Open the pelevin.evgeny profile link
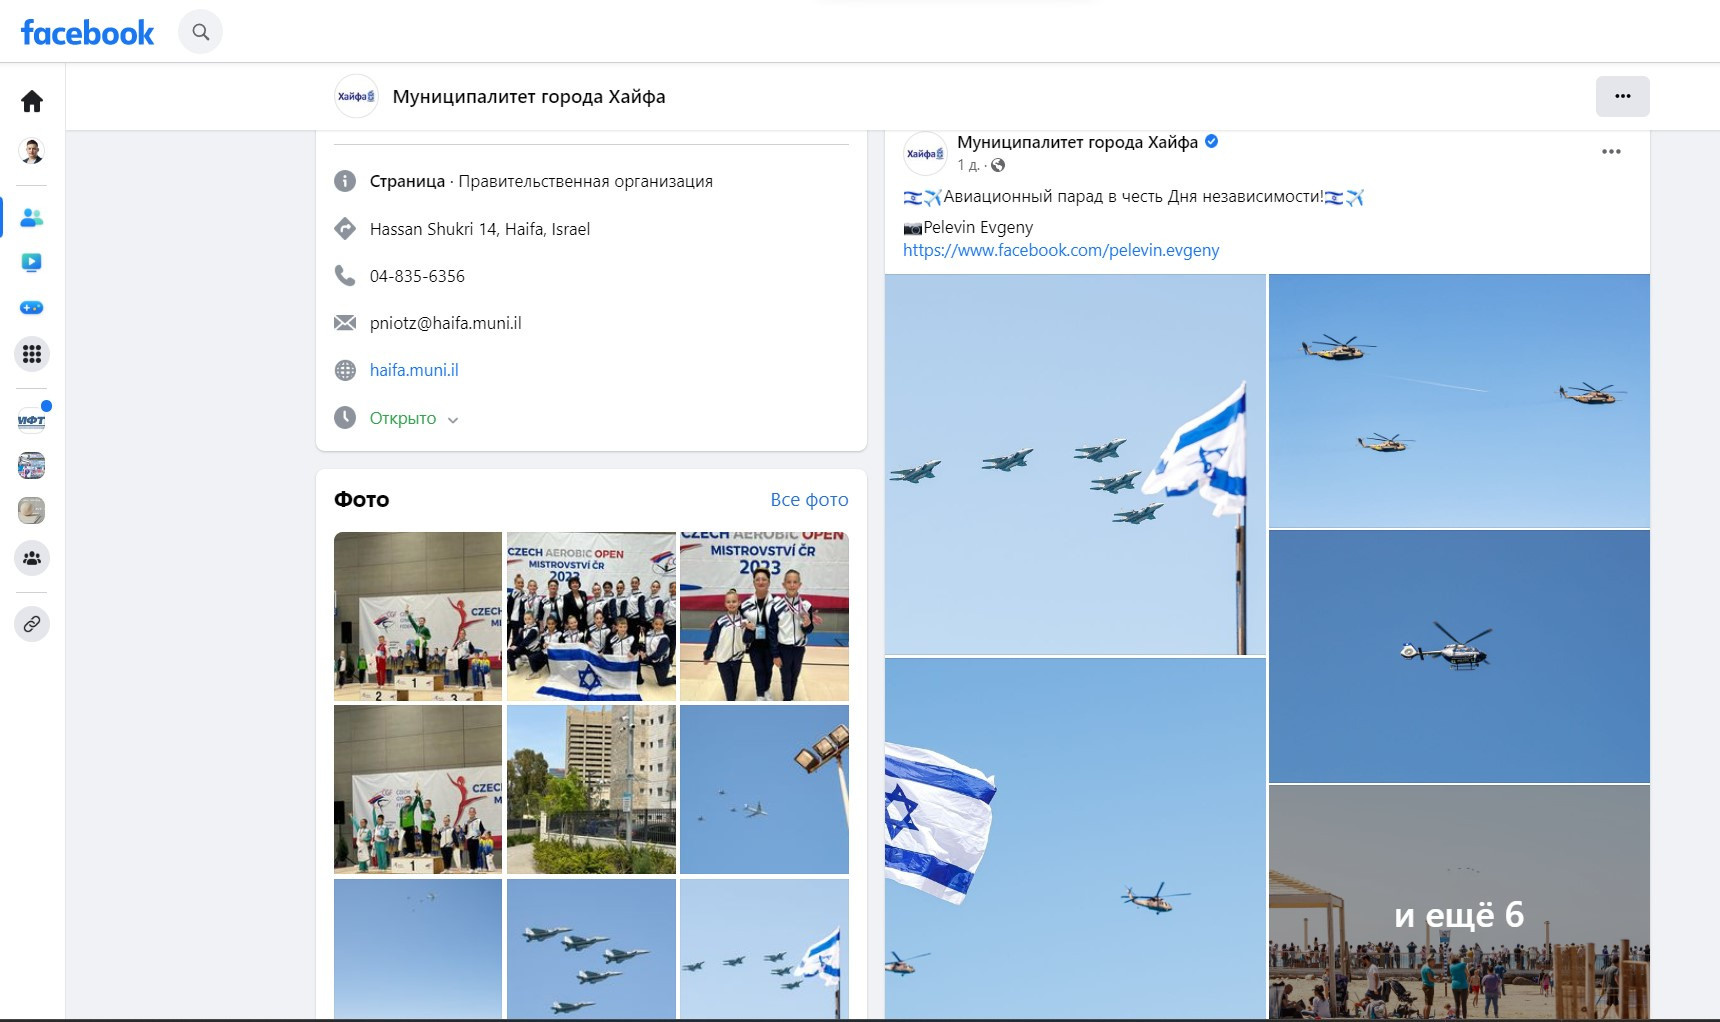This screenshot has width=1720, height=1022. tap(1060, 250)
